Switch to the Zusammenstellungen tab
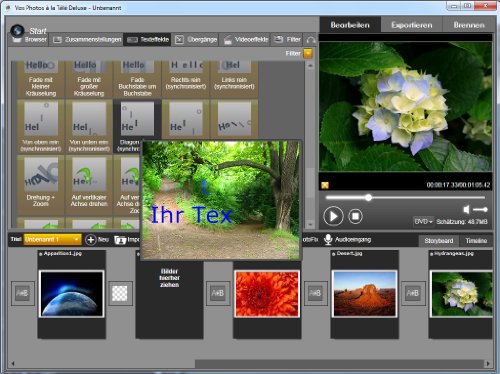Screen dimensions: 500x374 [x=86, y=40]
